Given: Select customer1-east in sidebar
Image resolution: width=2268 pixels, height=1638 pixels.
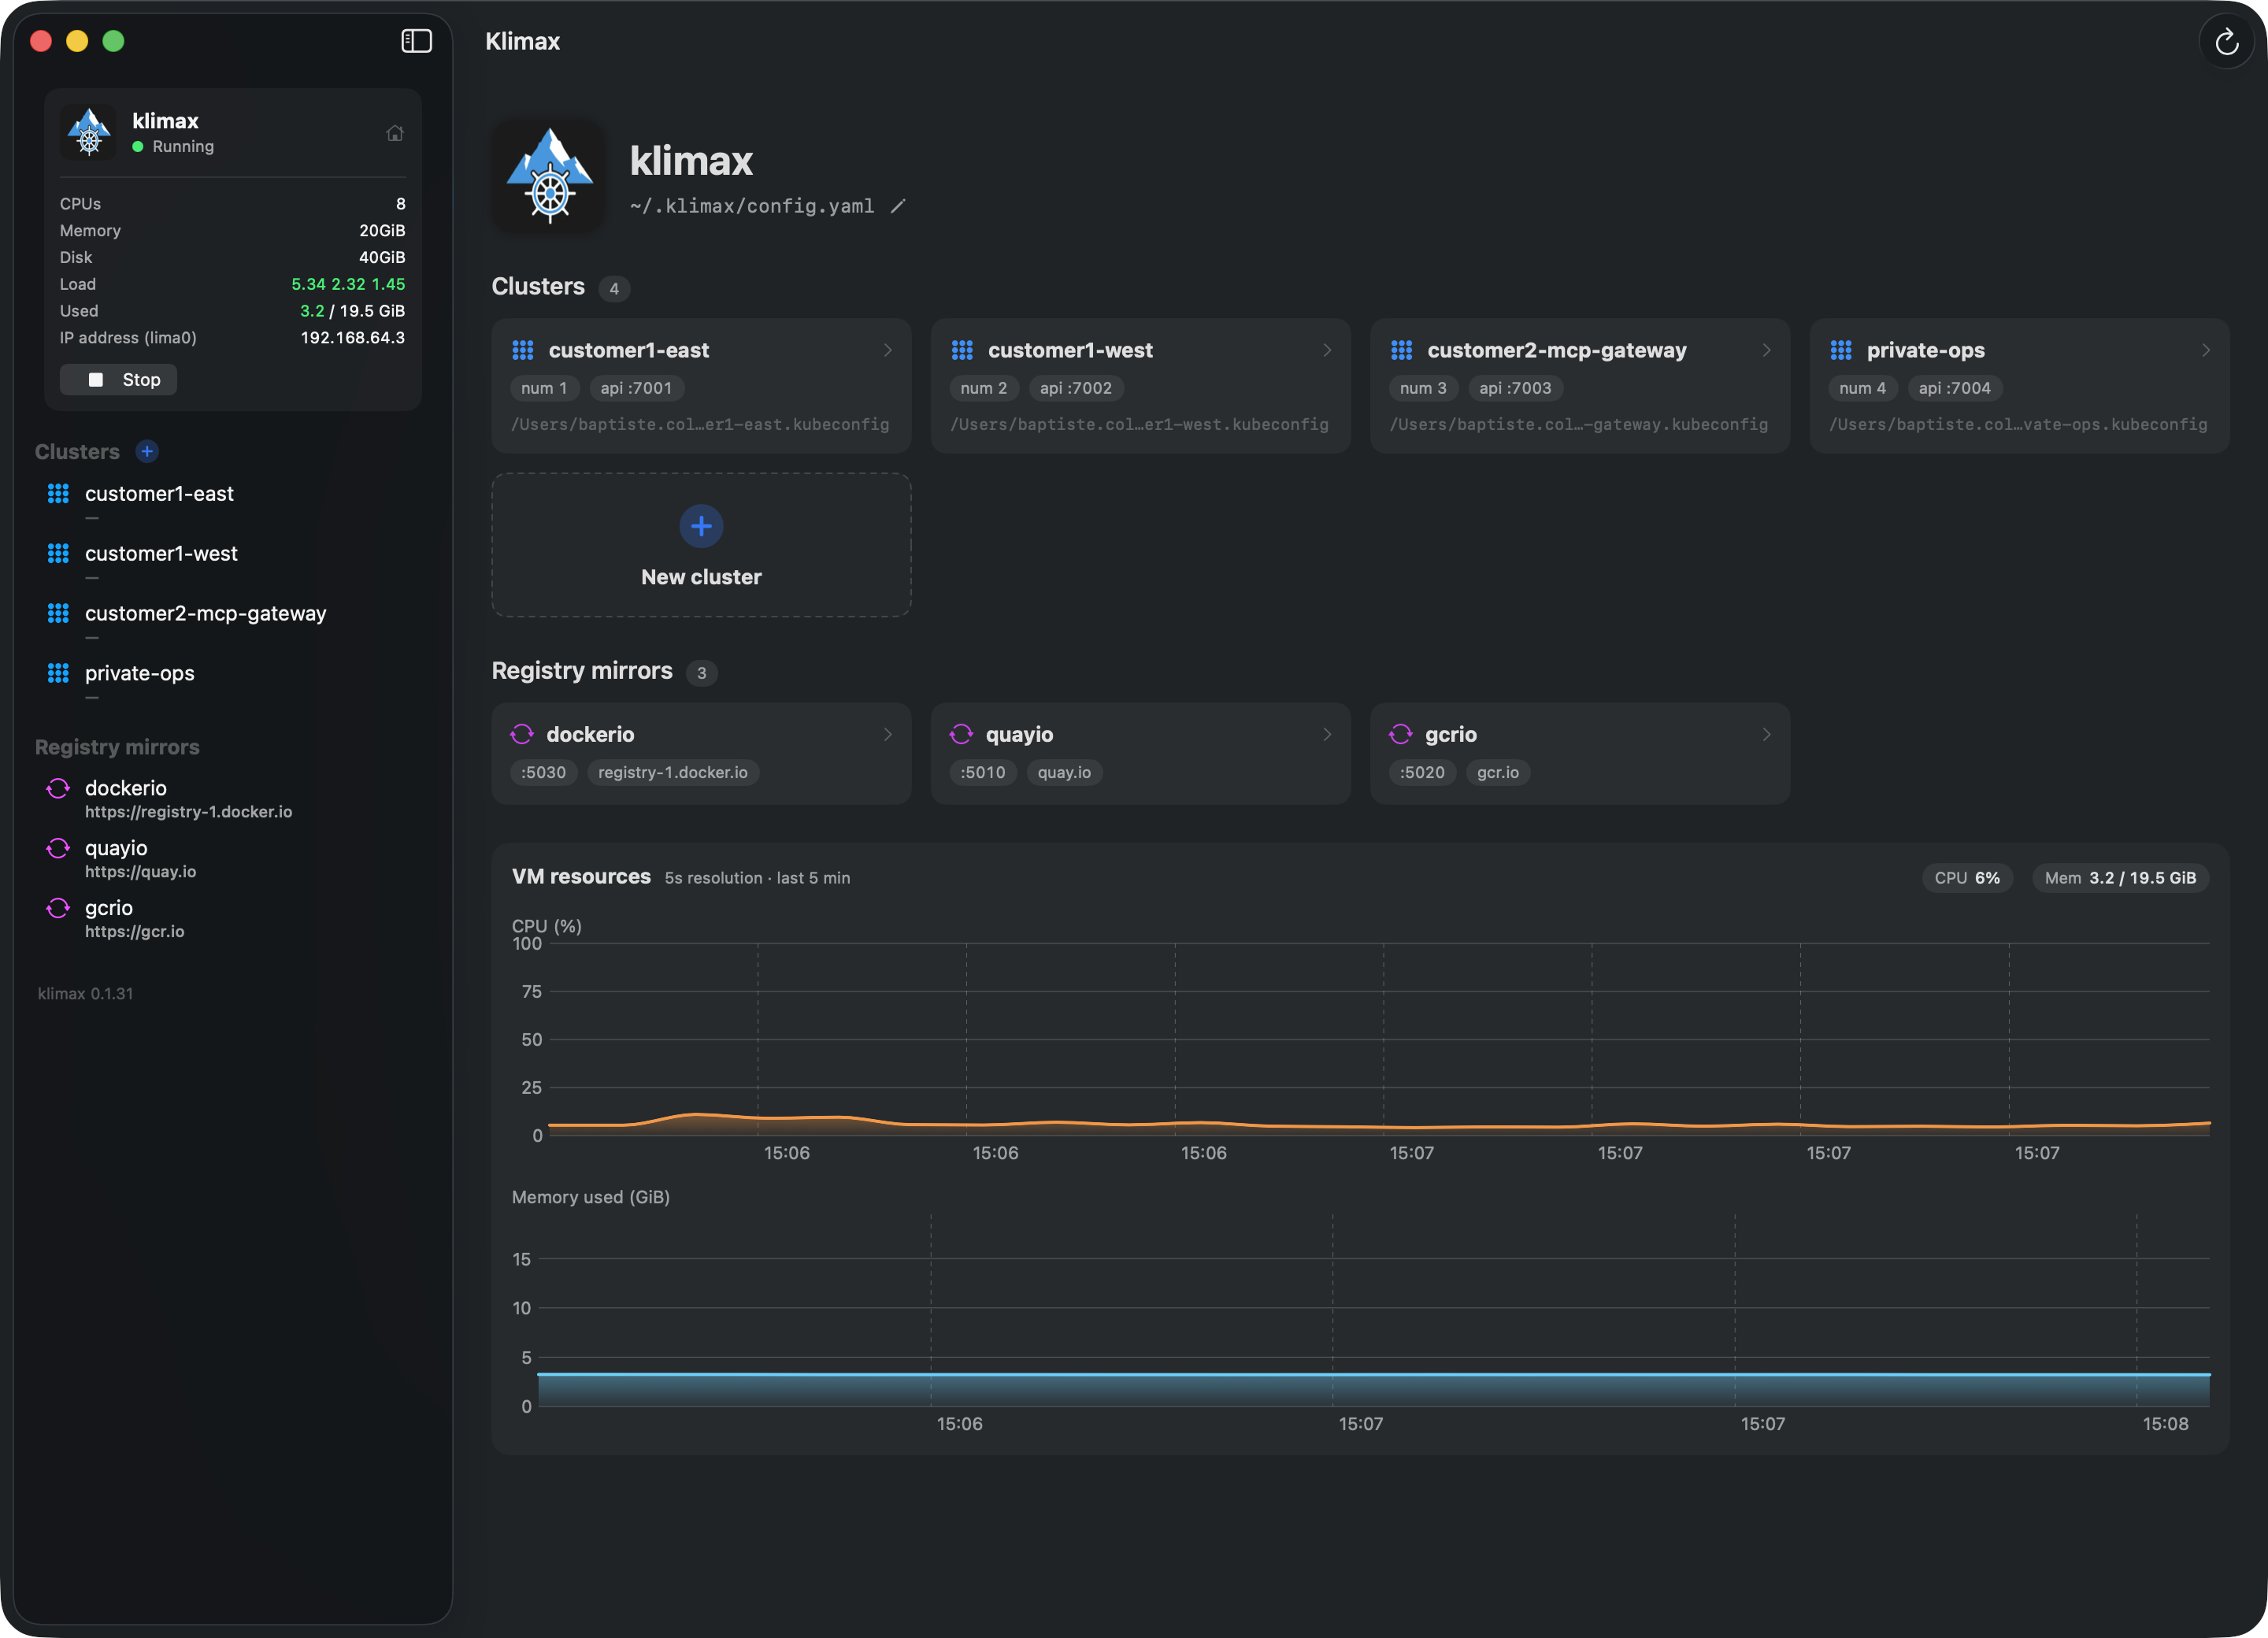Looking at the screenshot, I should coord(159,494).
